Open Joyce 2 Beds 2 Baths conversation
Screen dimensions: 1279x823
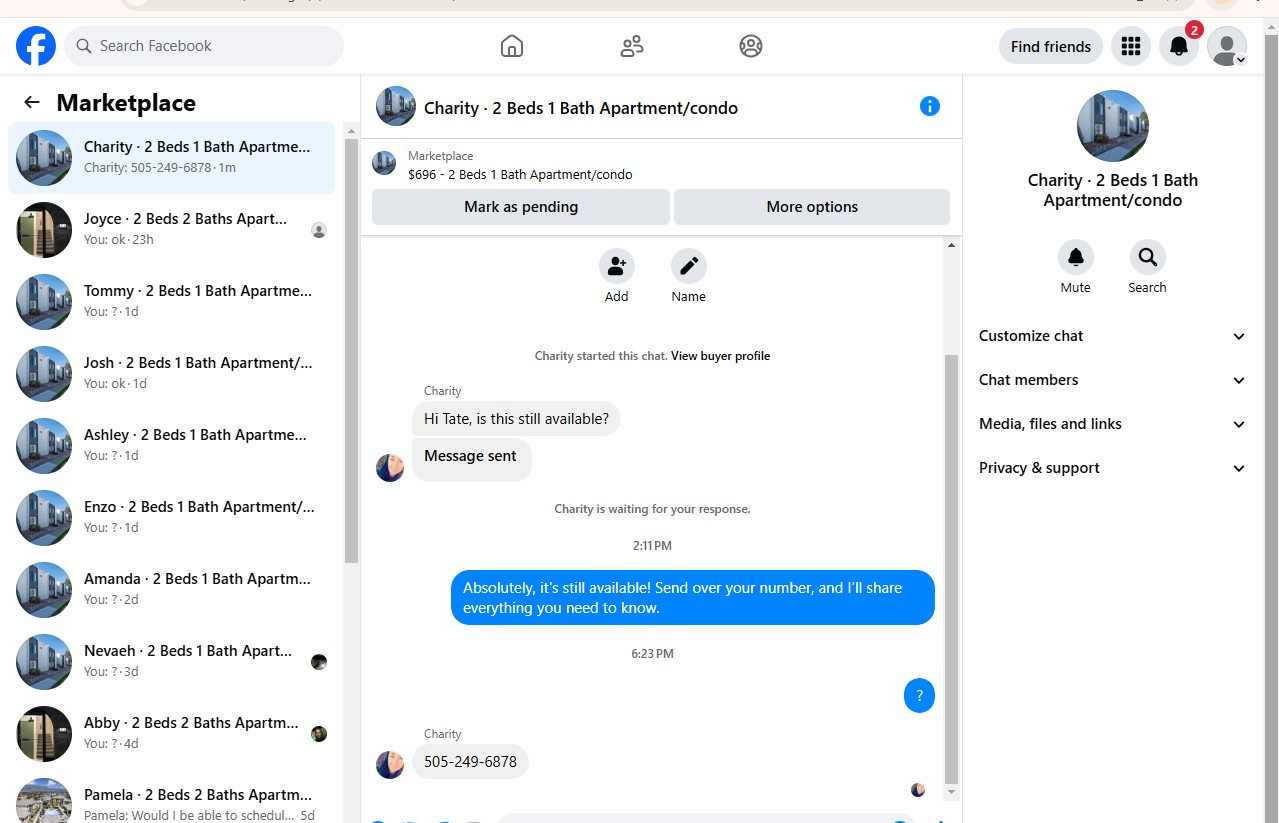click(171, 230)
